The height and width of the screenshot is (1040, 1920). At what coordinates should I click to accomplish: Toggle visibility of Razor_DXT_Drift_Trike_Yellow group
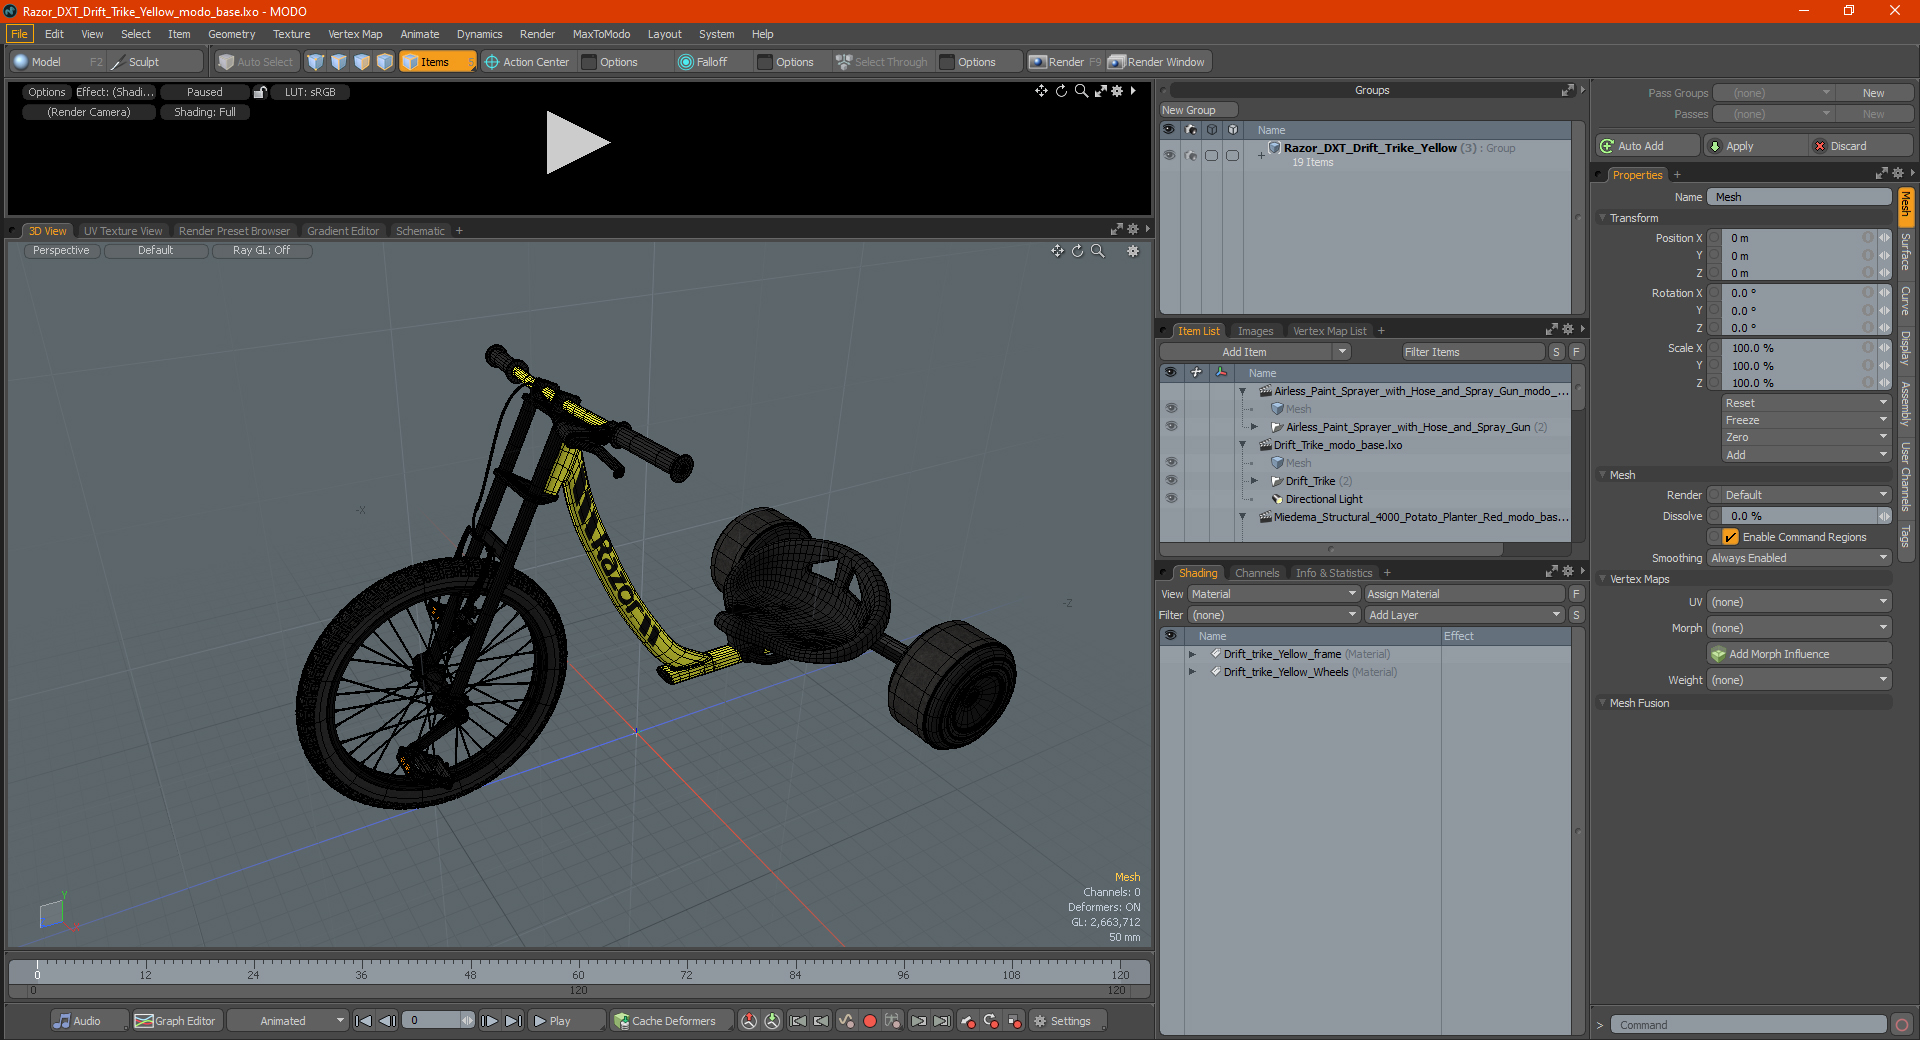[x=1169, y=155]
